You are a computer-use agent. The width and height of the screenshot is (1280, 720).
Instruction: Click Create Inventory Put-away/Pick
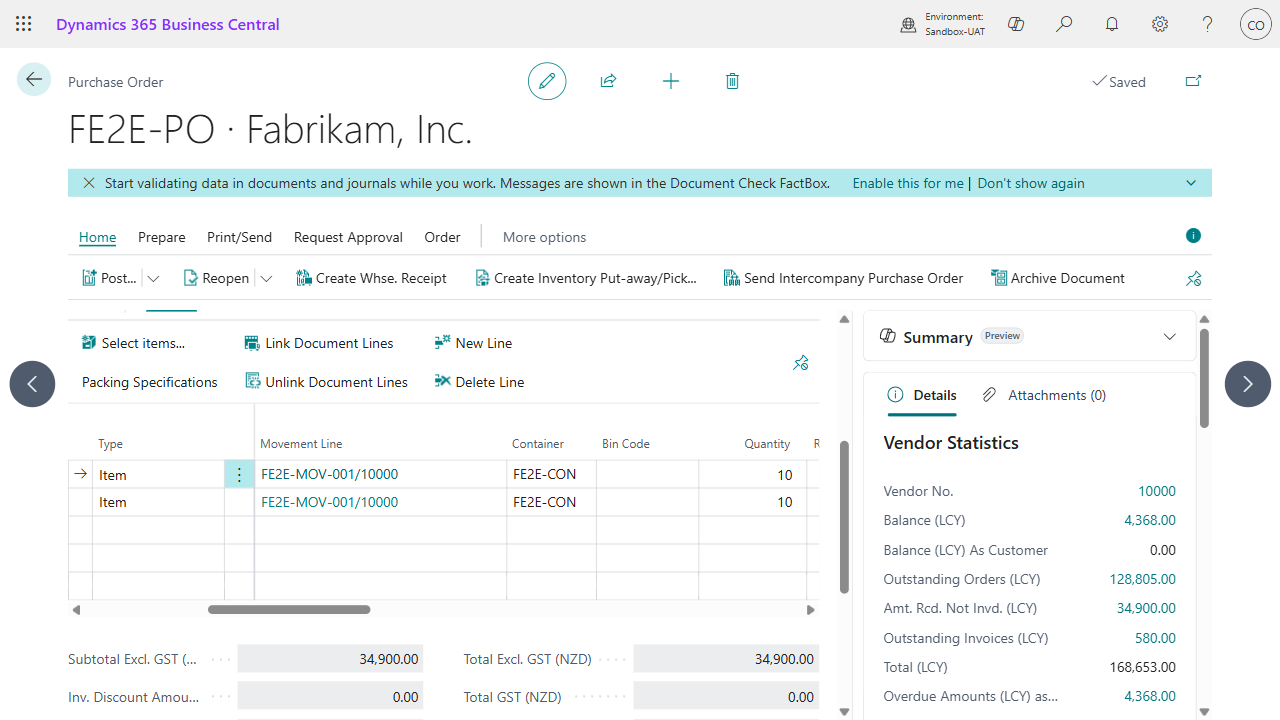[585, 279]
